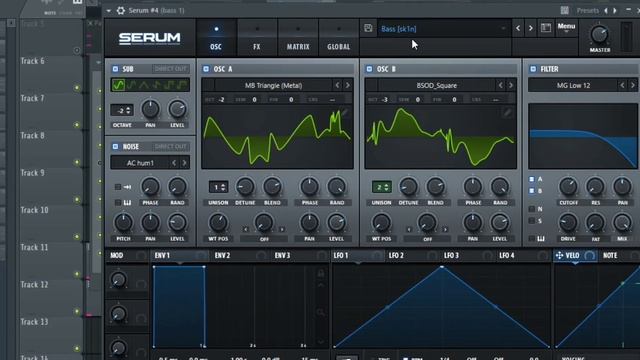
Task: Open Serum plugin settings gear icon
Action: (121, 11)
